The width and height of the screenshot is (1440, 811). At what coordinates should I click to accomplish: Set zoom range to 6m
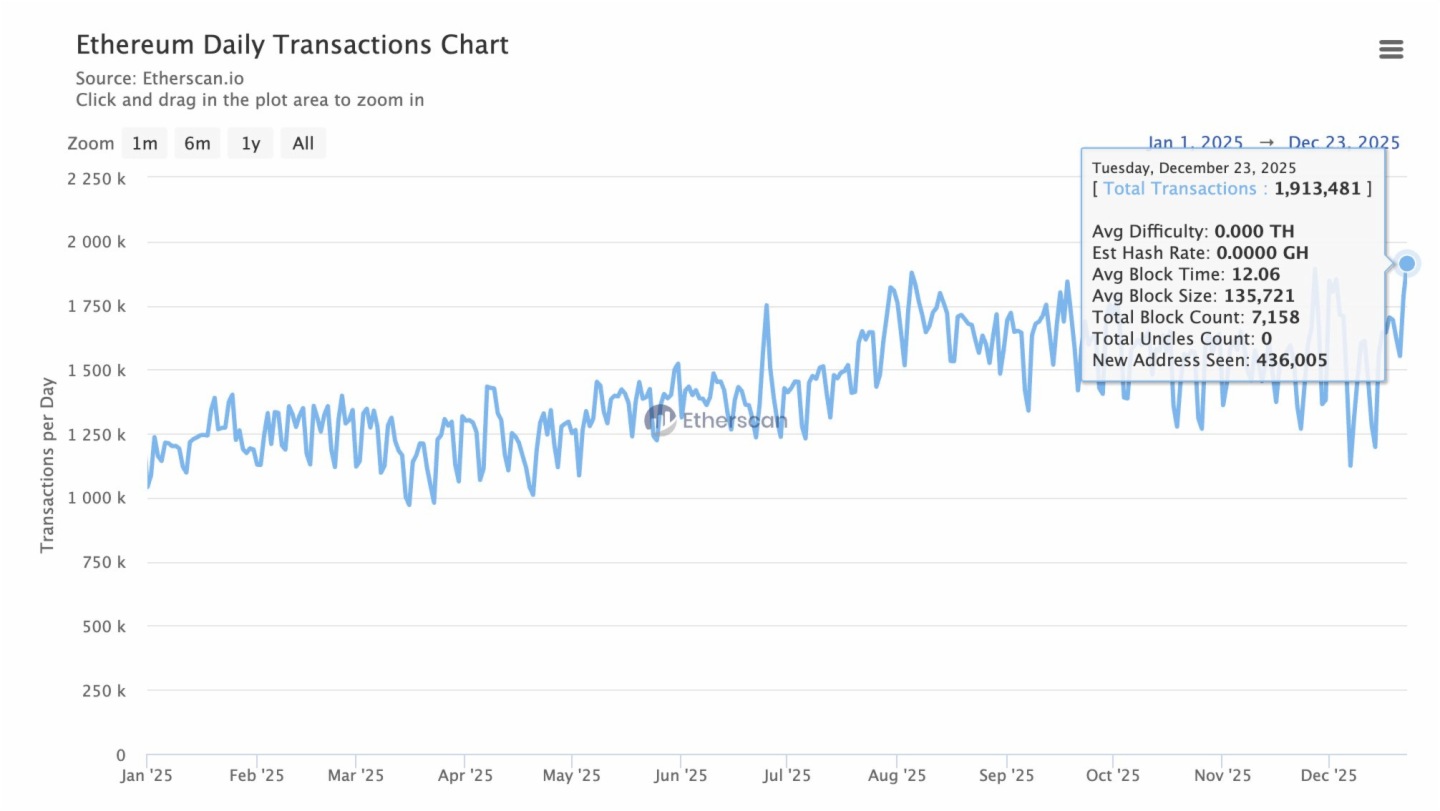pyautogui.click(x=197, y=143)
